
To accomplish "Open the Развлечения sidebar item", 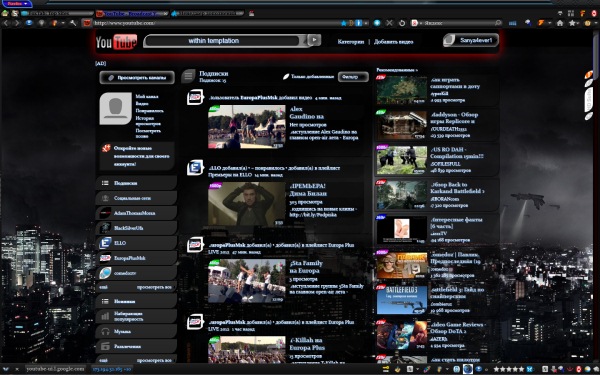I will point(136,346).
